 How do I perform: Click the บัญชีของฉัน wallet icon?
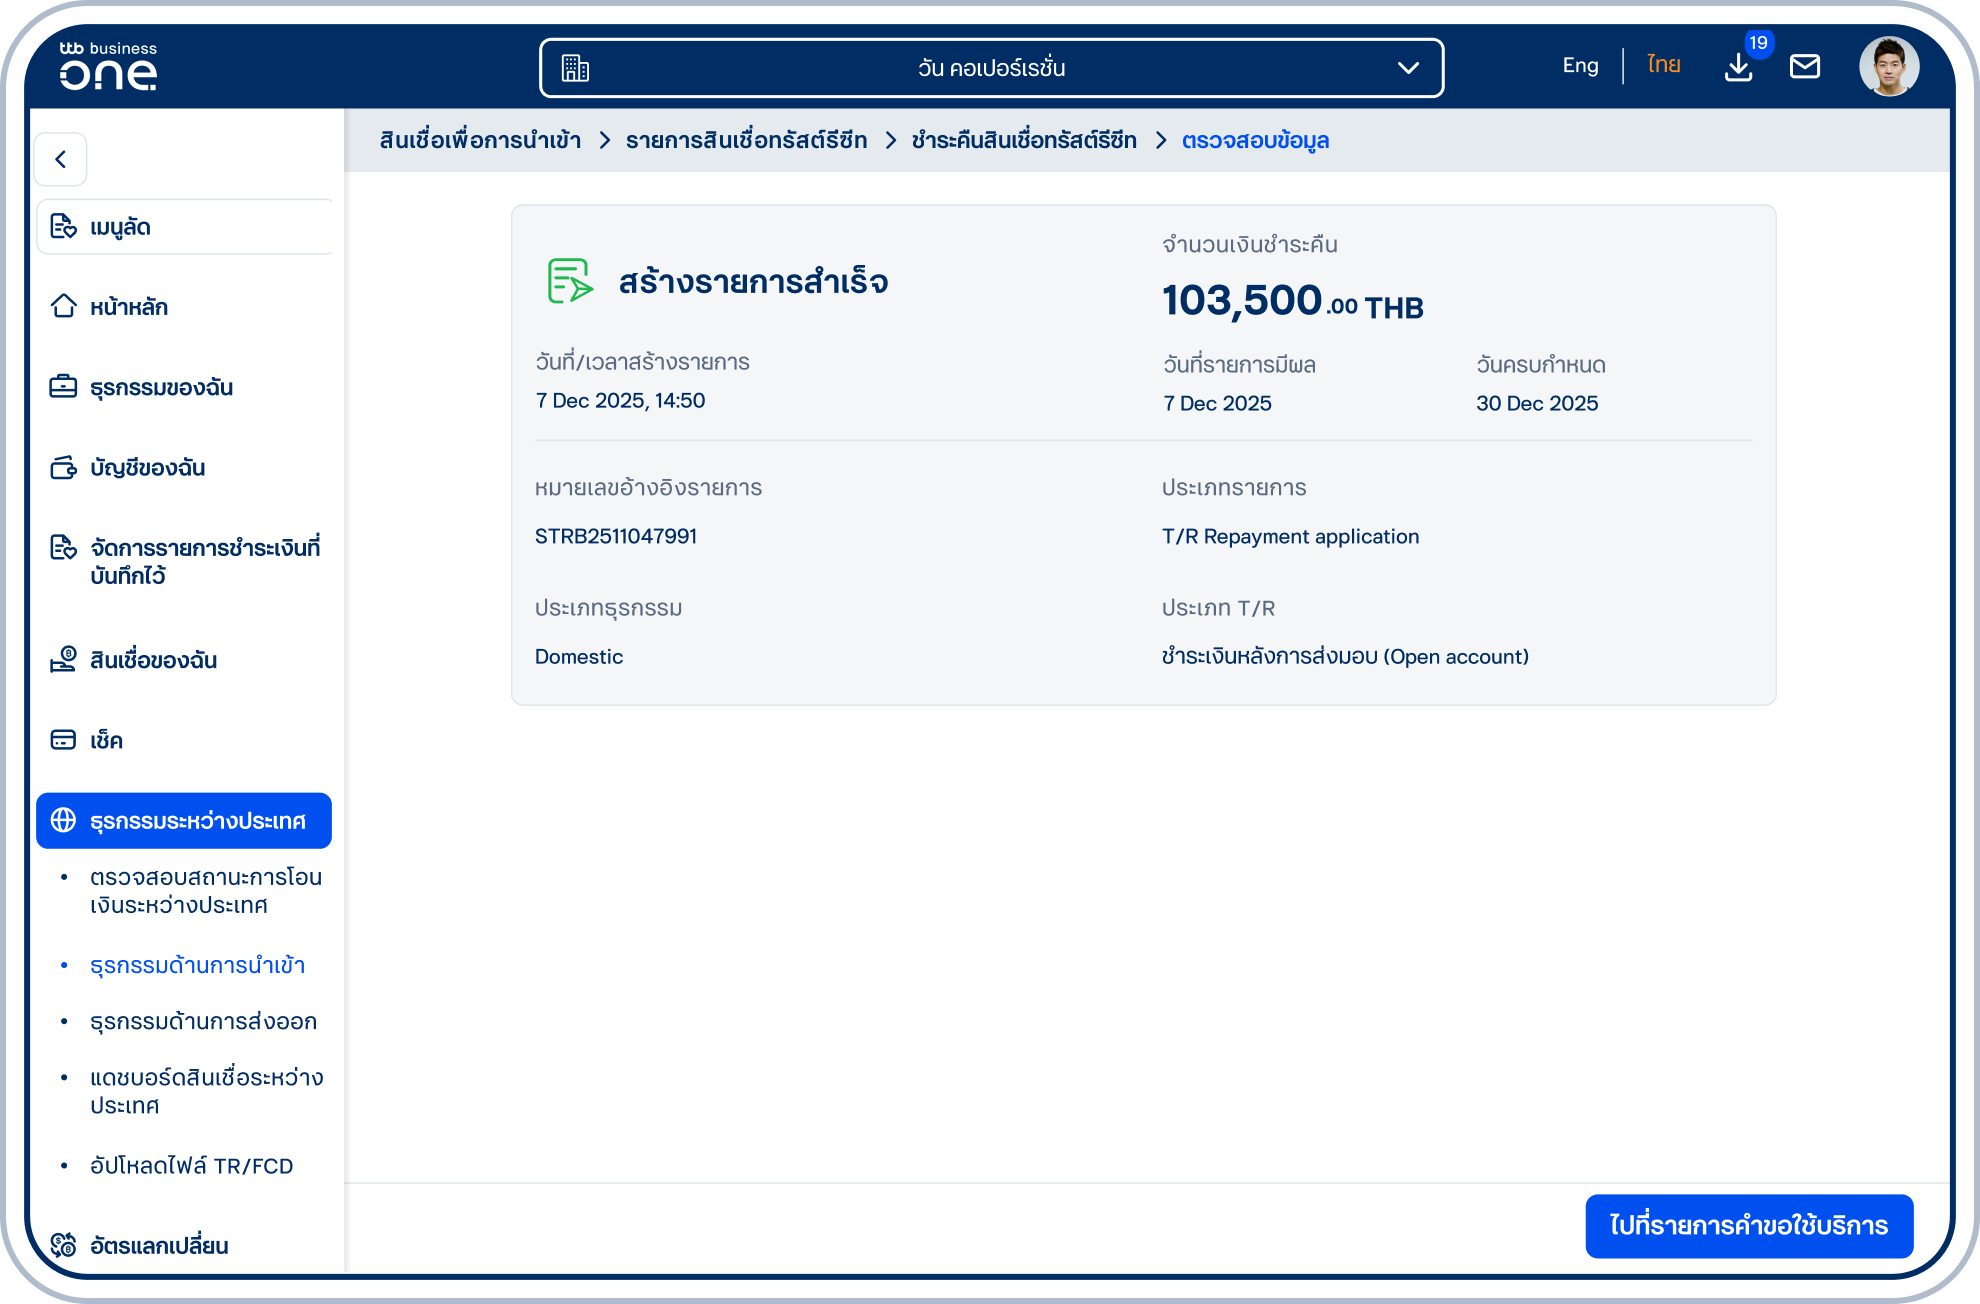[x=63, y=467]
